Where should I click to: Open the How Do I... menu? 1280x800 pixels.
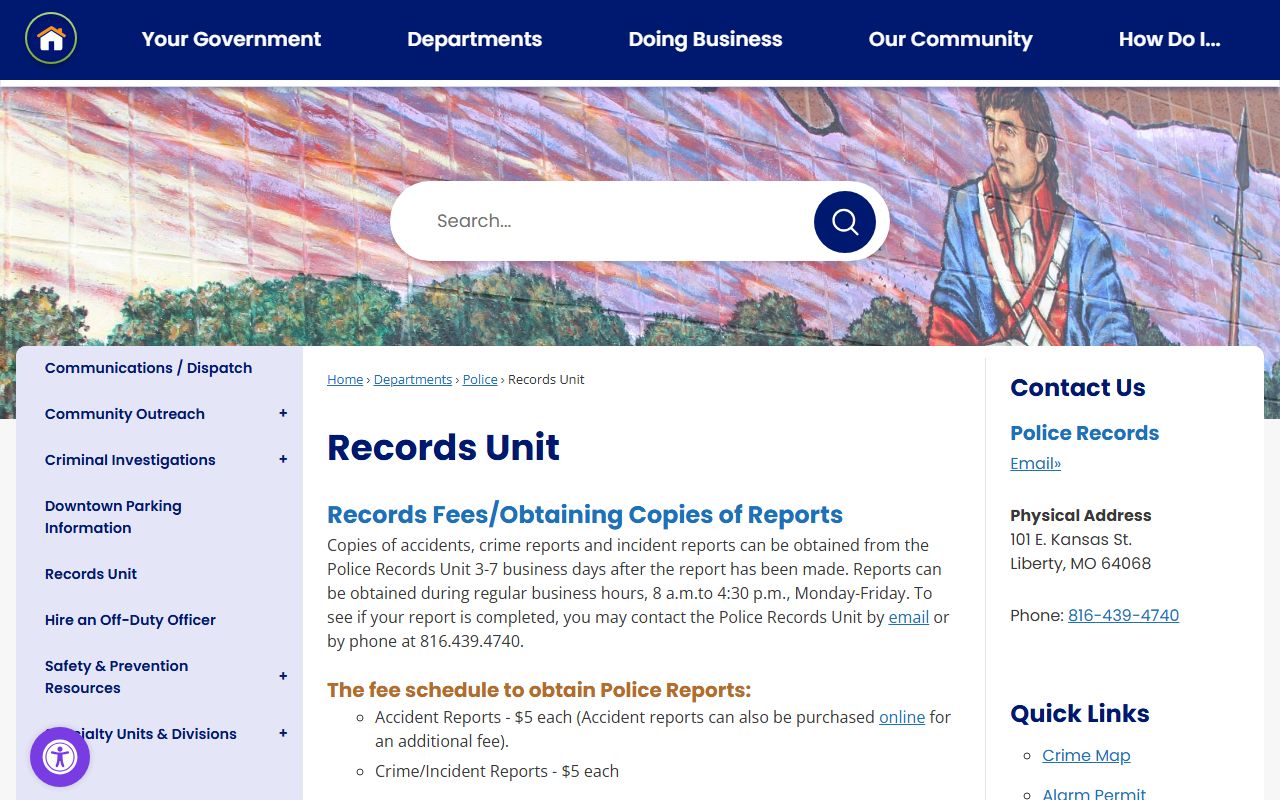pyautogui.click(x=1169, y=40)
